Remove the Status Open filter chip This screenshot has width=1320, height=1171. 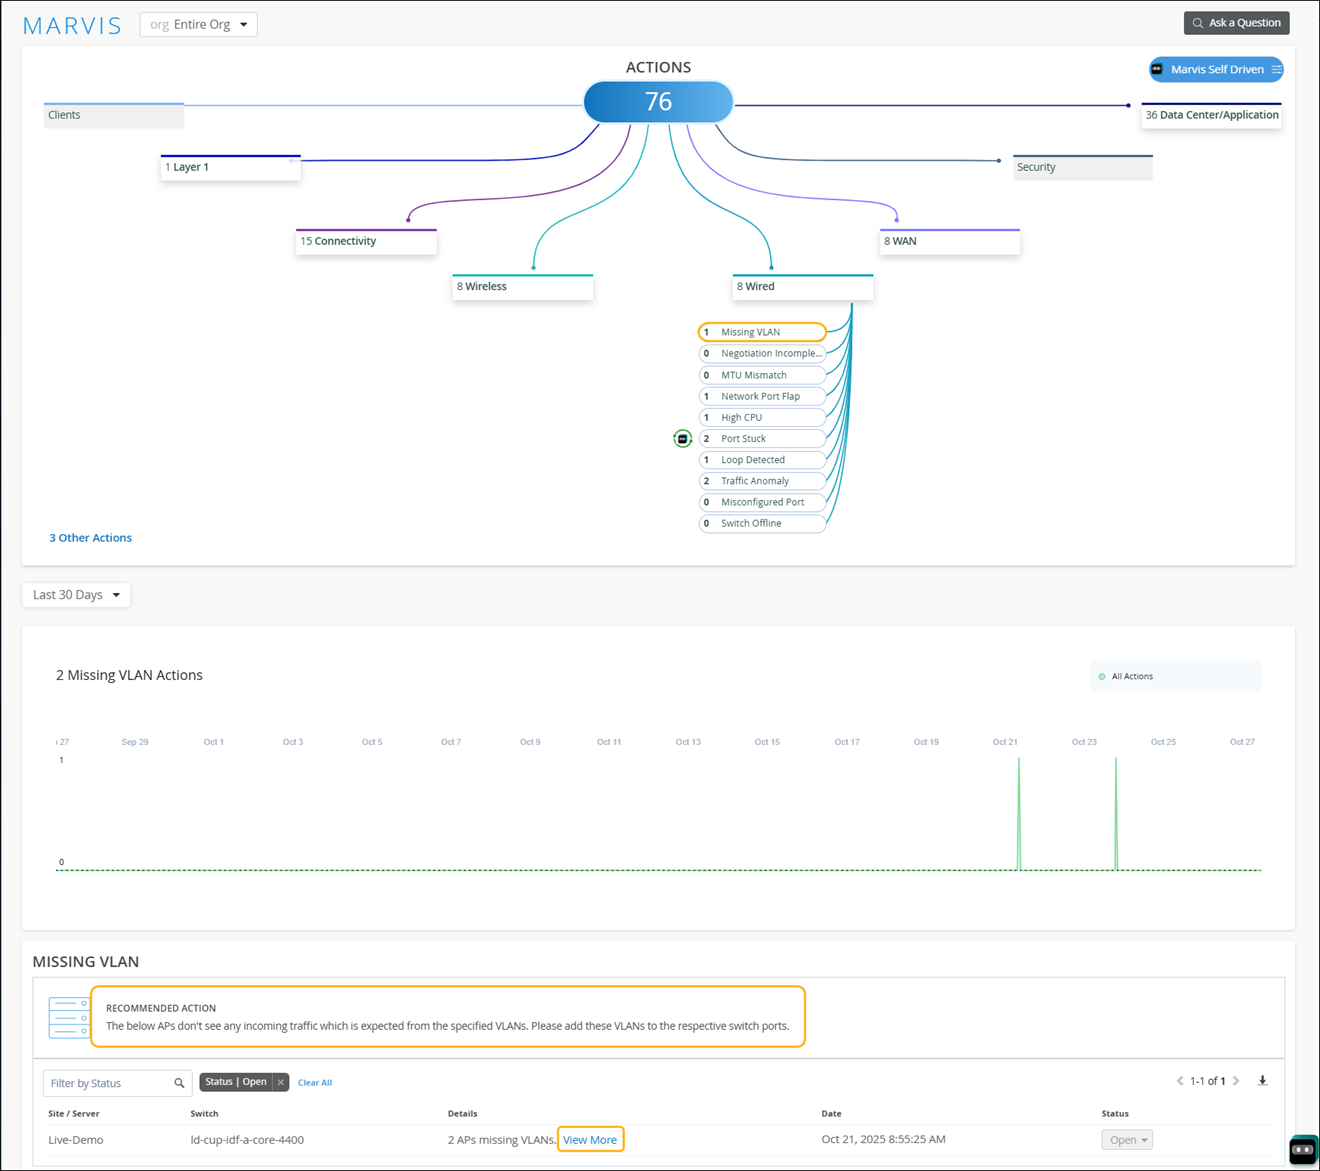[x=281, y=1082]
